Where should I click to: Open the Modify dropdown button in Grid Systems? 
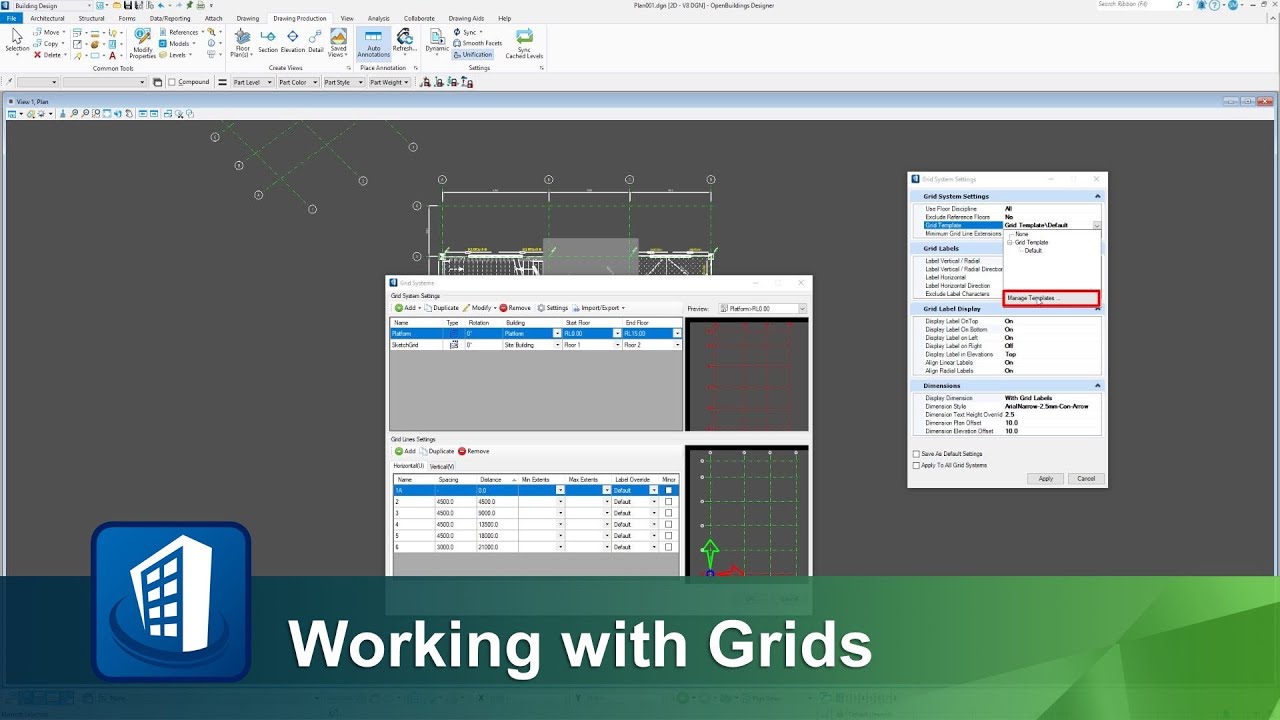point(478,308)
